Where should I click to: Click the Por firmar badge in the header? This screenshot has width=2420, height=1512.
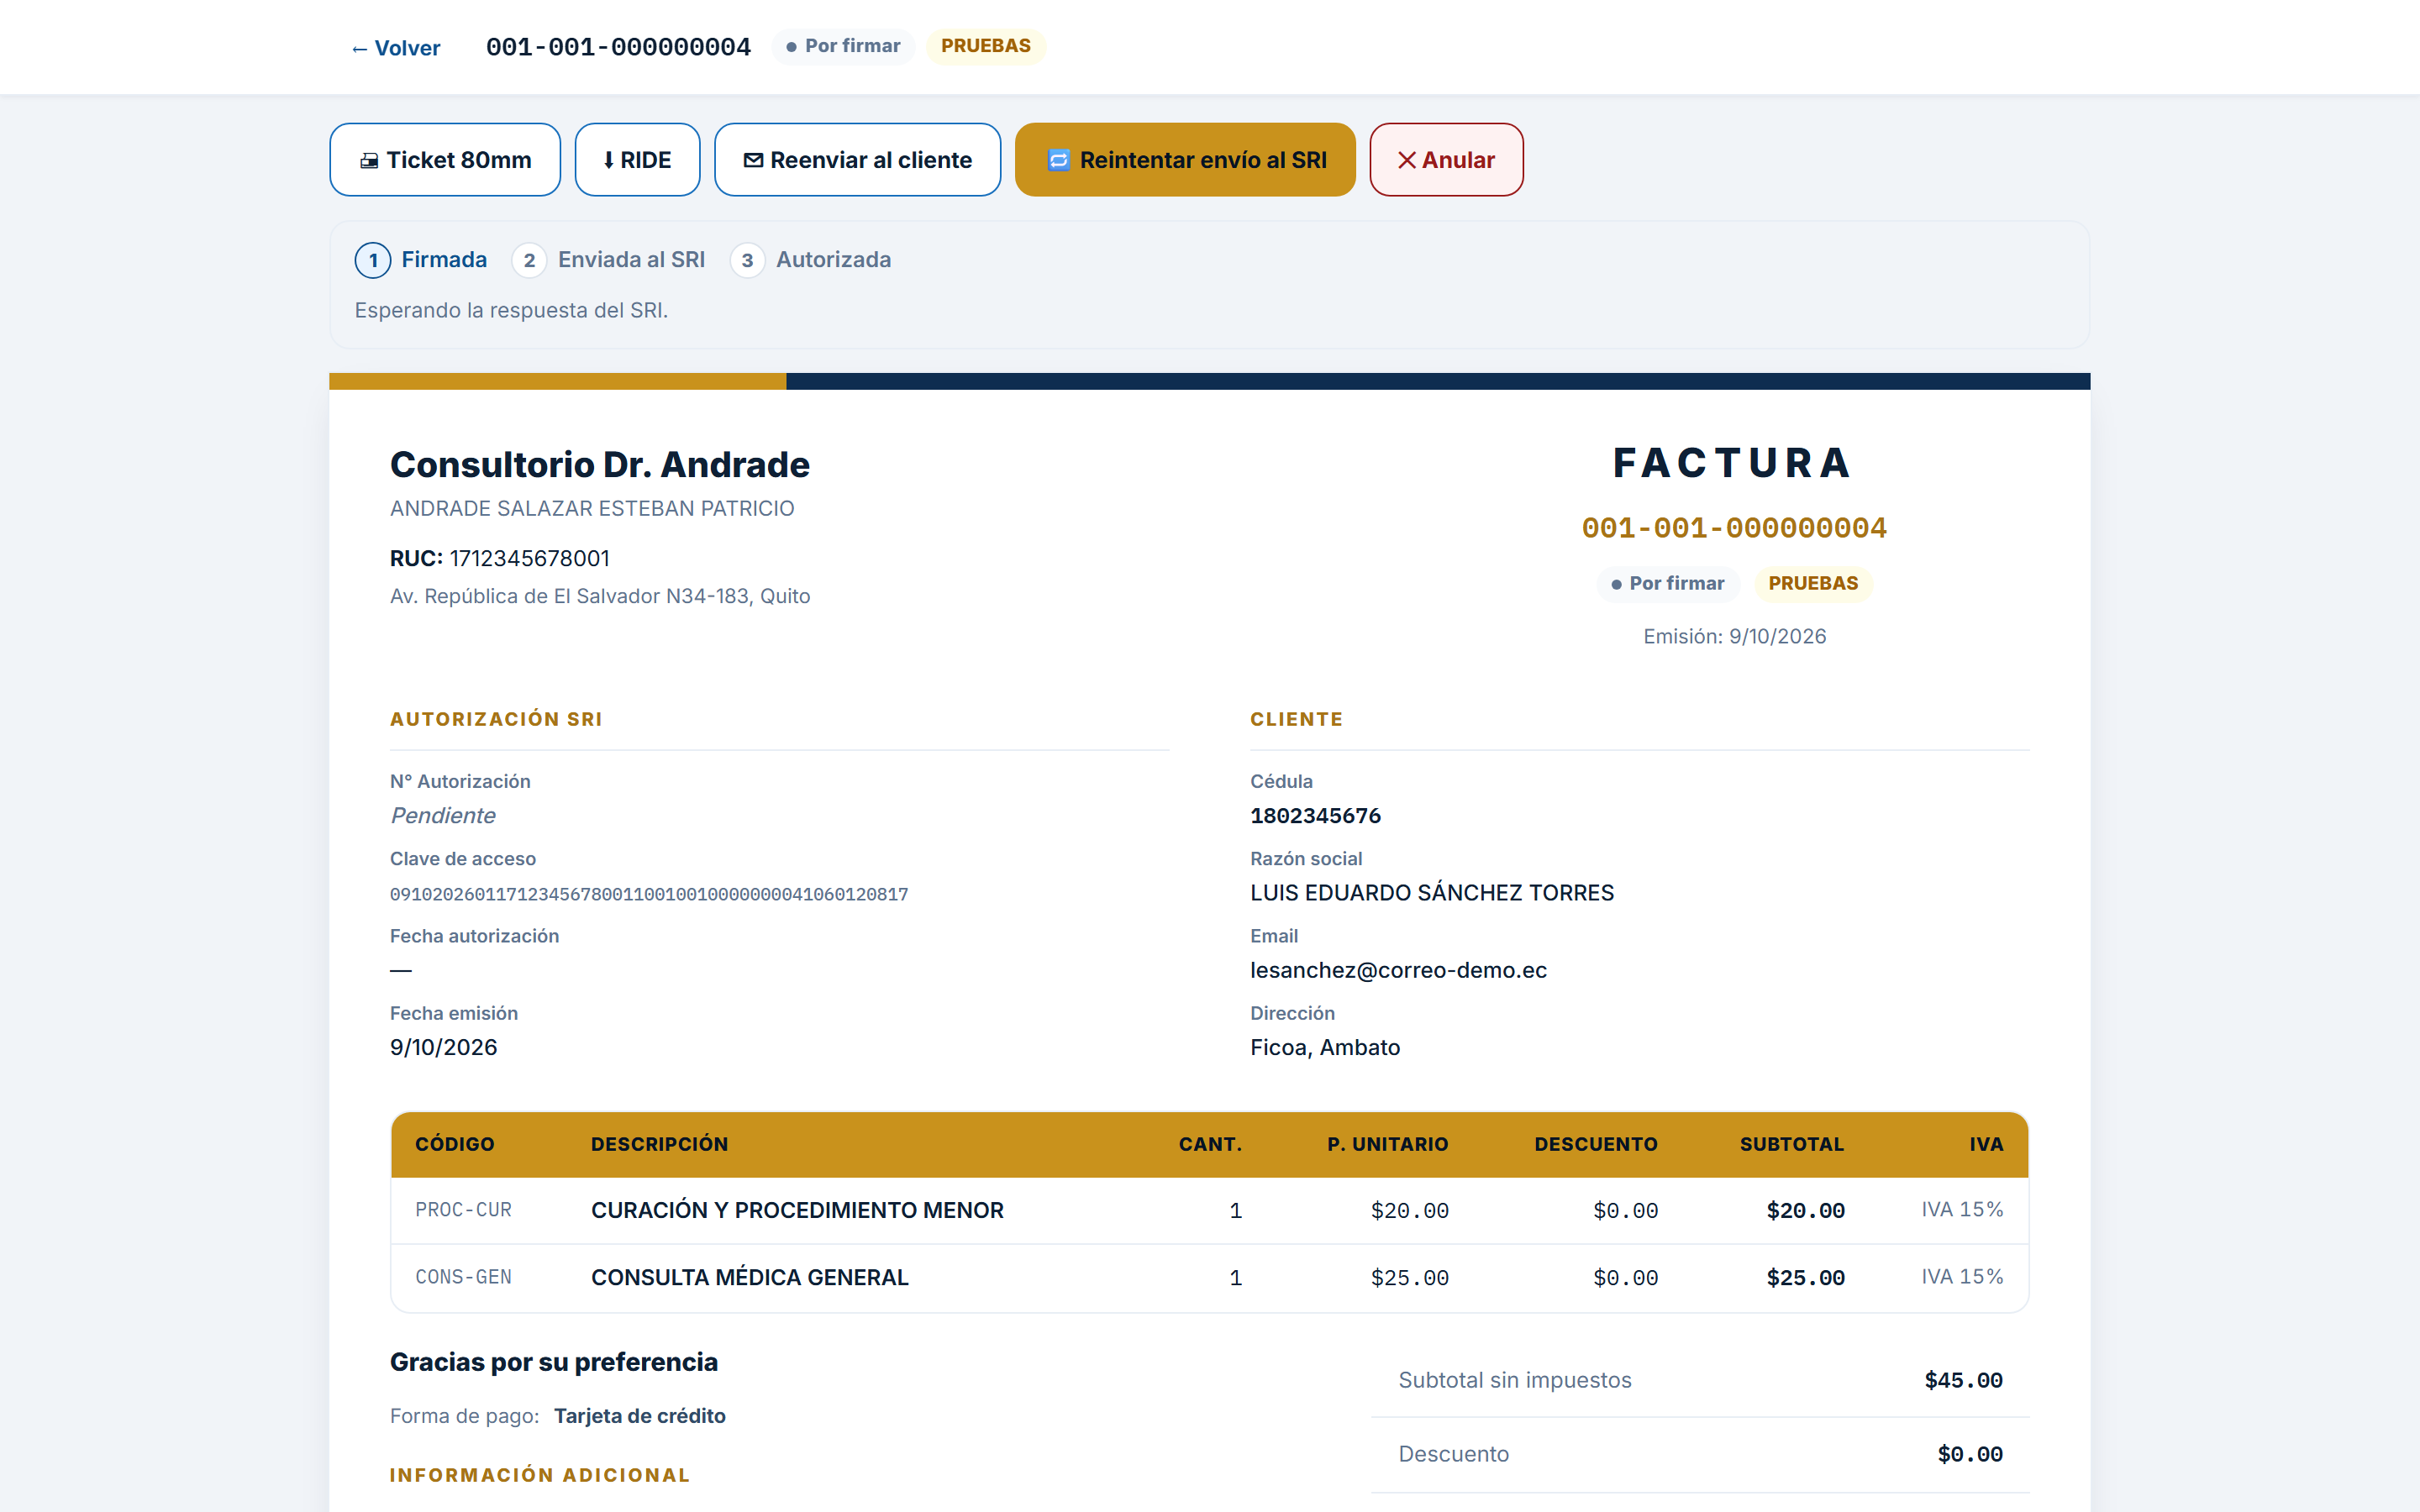pyautogui.click(x=843, y=46)
